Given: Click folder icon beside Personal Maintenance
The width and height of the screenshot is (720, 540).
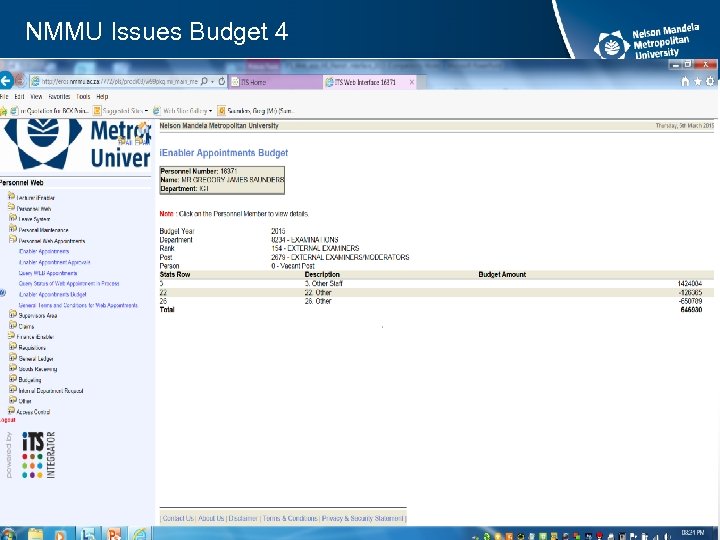Looking at the screenshot, I should [x=13, y=229].
